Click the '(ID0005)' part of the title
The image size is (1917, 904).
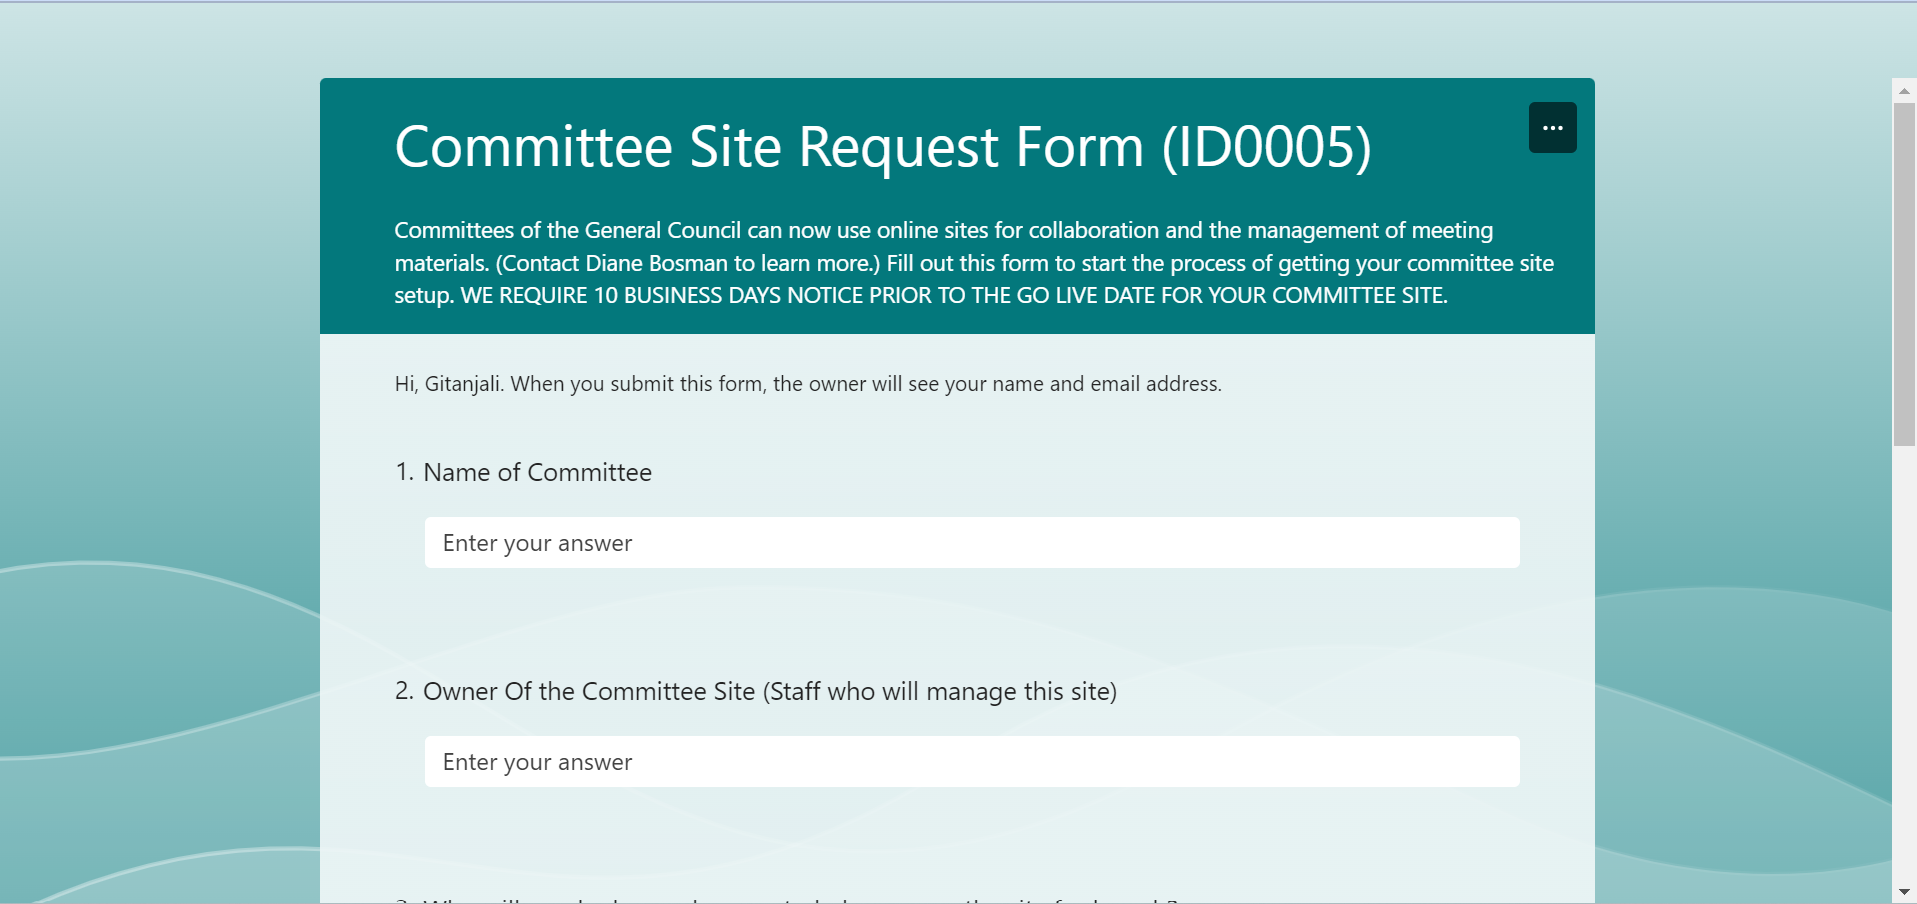pos(1266,147)
